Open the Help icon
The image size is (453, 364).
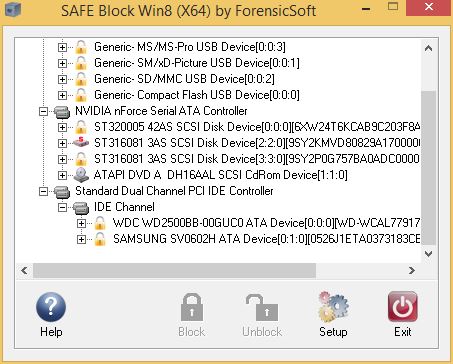point(51,307)
